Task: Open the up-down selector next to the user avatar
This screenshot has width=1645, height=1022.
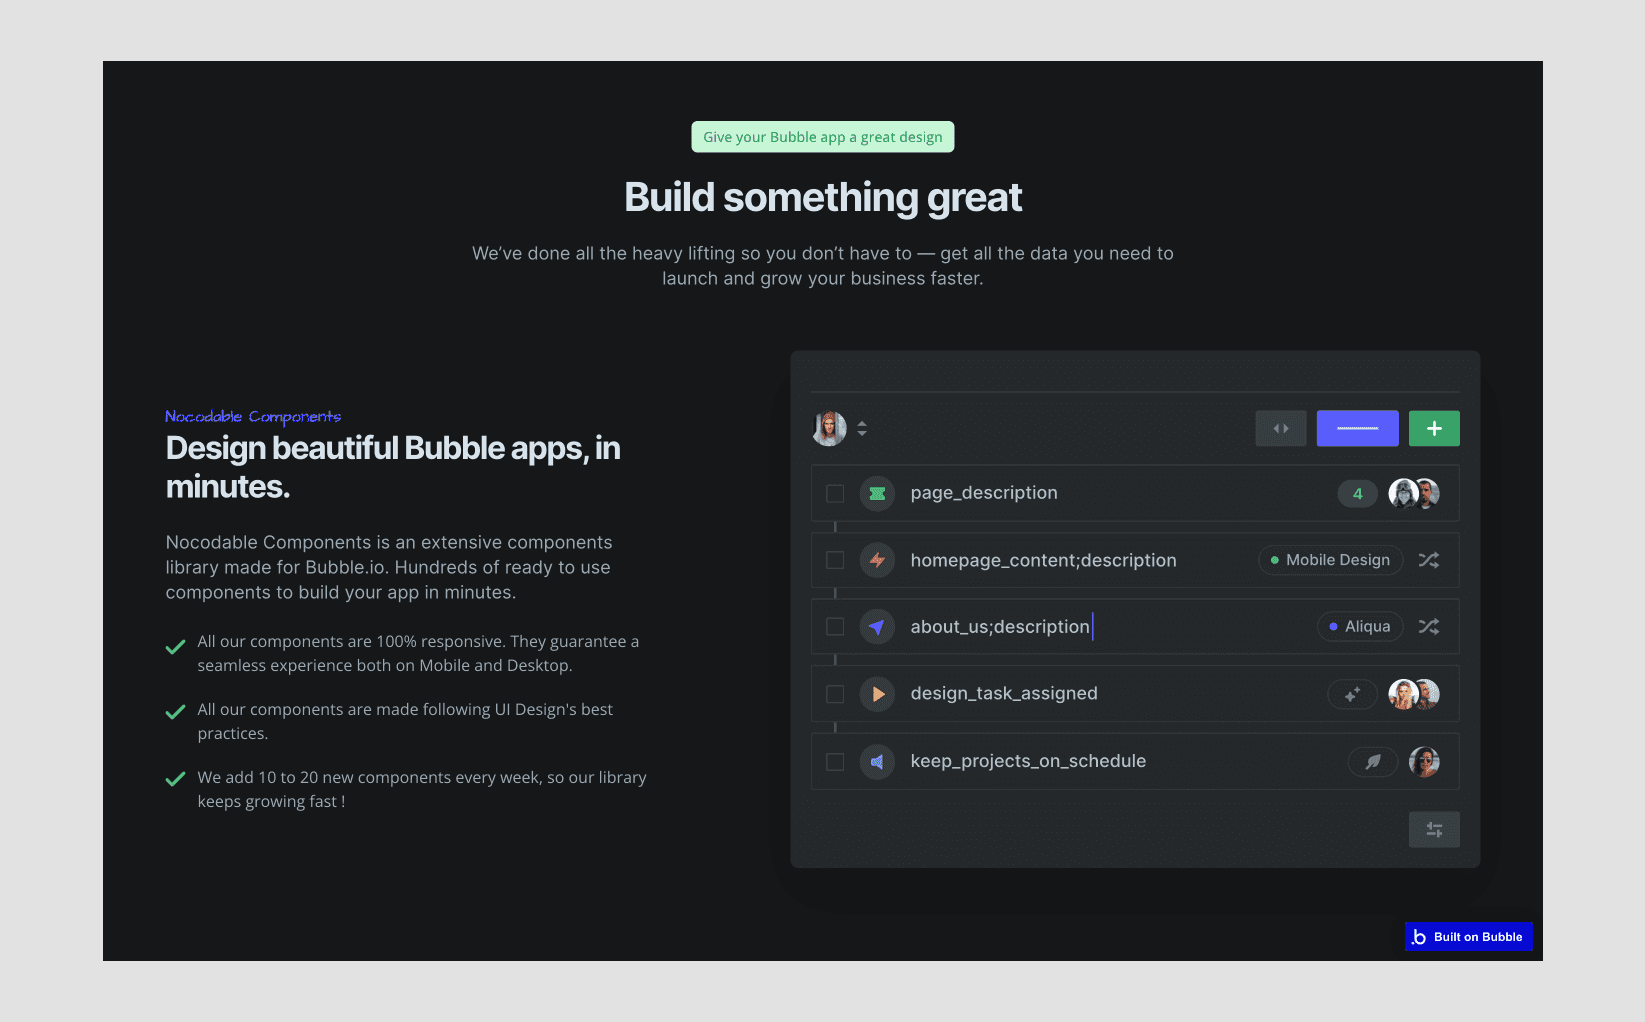Action: (x=862, y=429)
